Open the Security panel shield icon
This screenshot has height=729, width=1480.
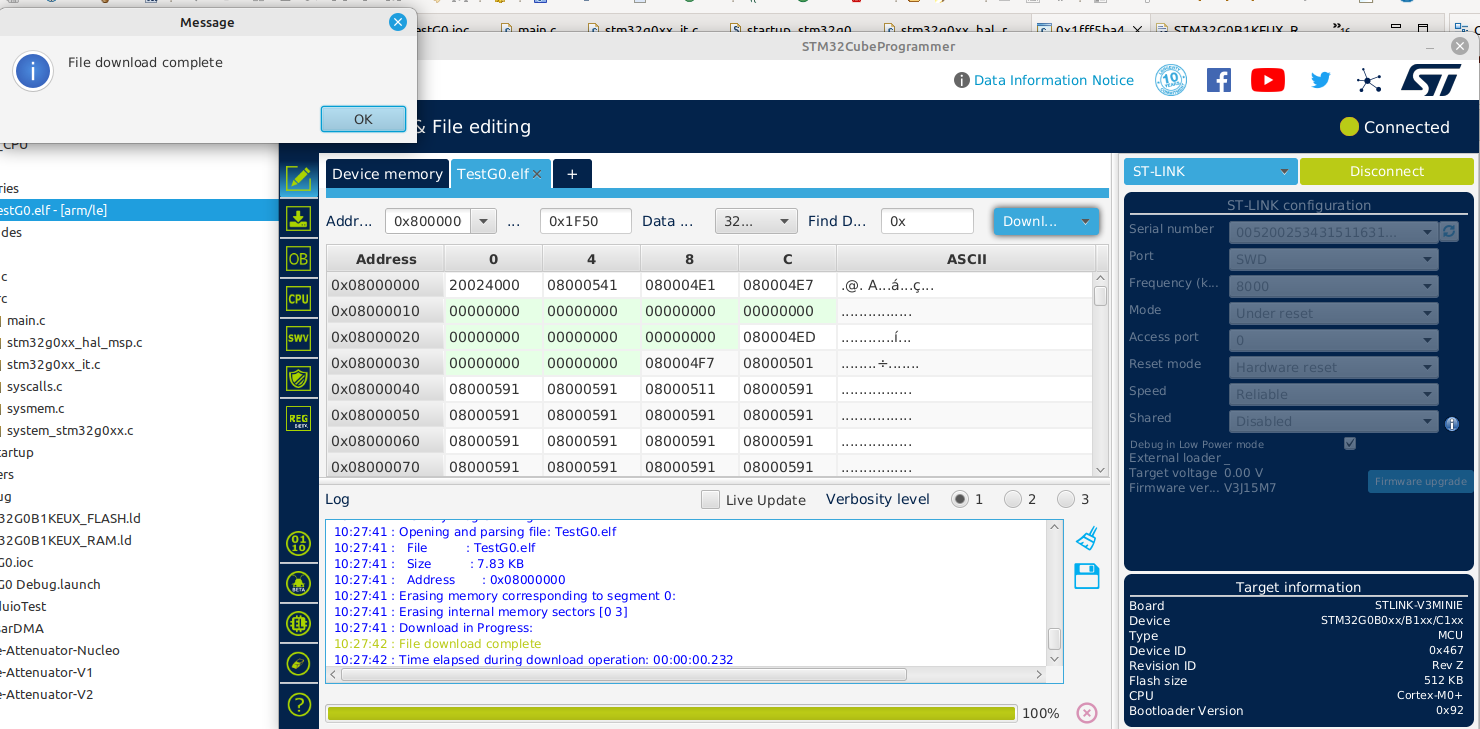[x=298, y=378]
